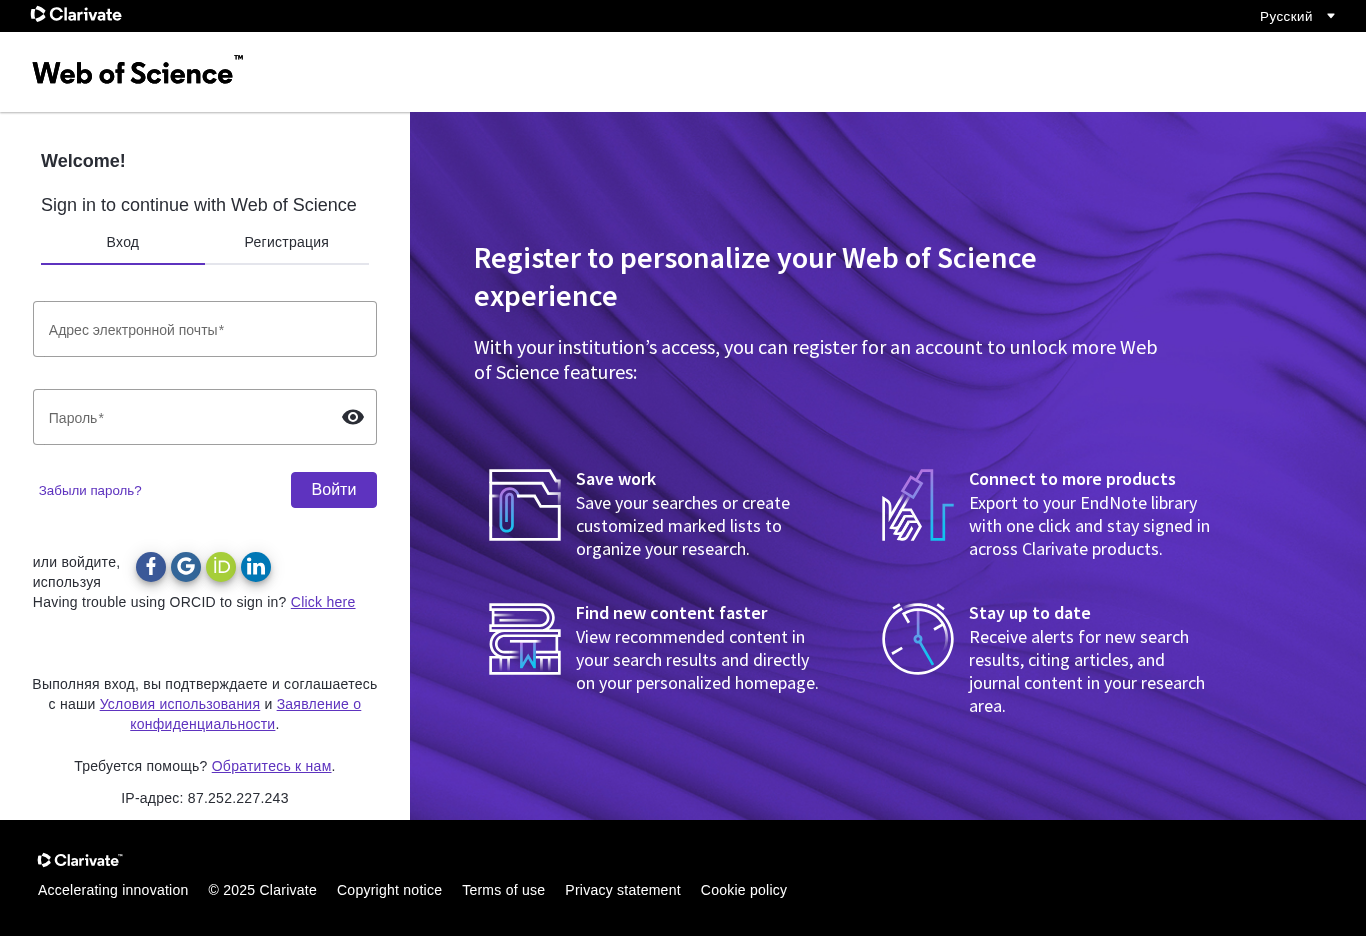Click the Connect to more products heading
The image size is (1366, 936).
click(x=1072, y=479)
